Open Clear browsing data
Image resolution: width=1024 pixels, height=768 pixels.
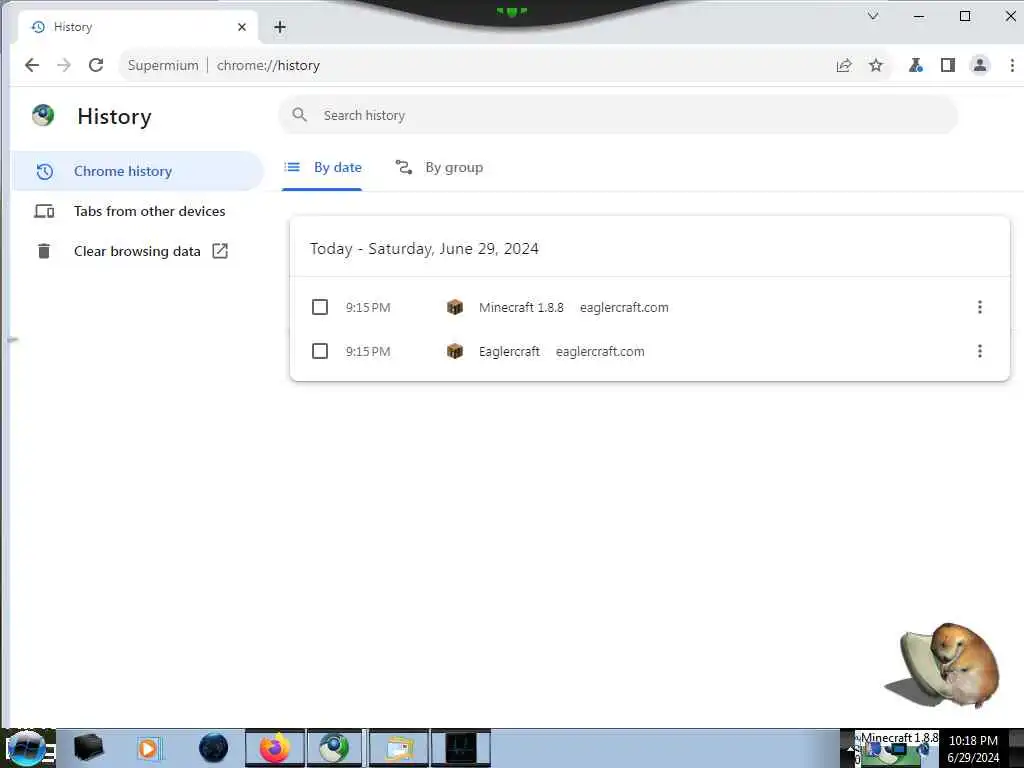(x=137, y=251)
